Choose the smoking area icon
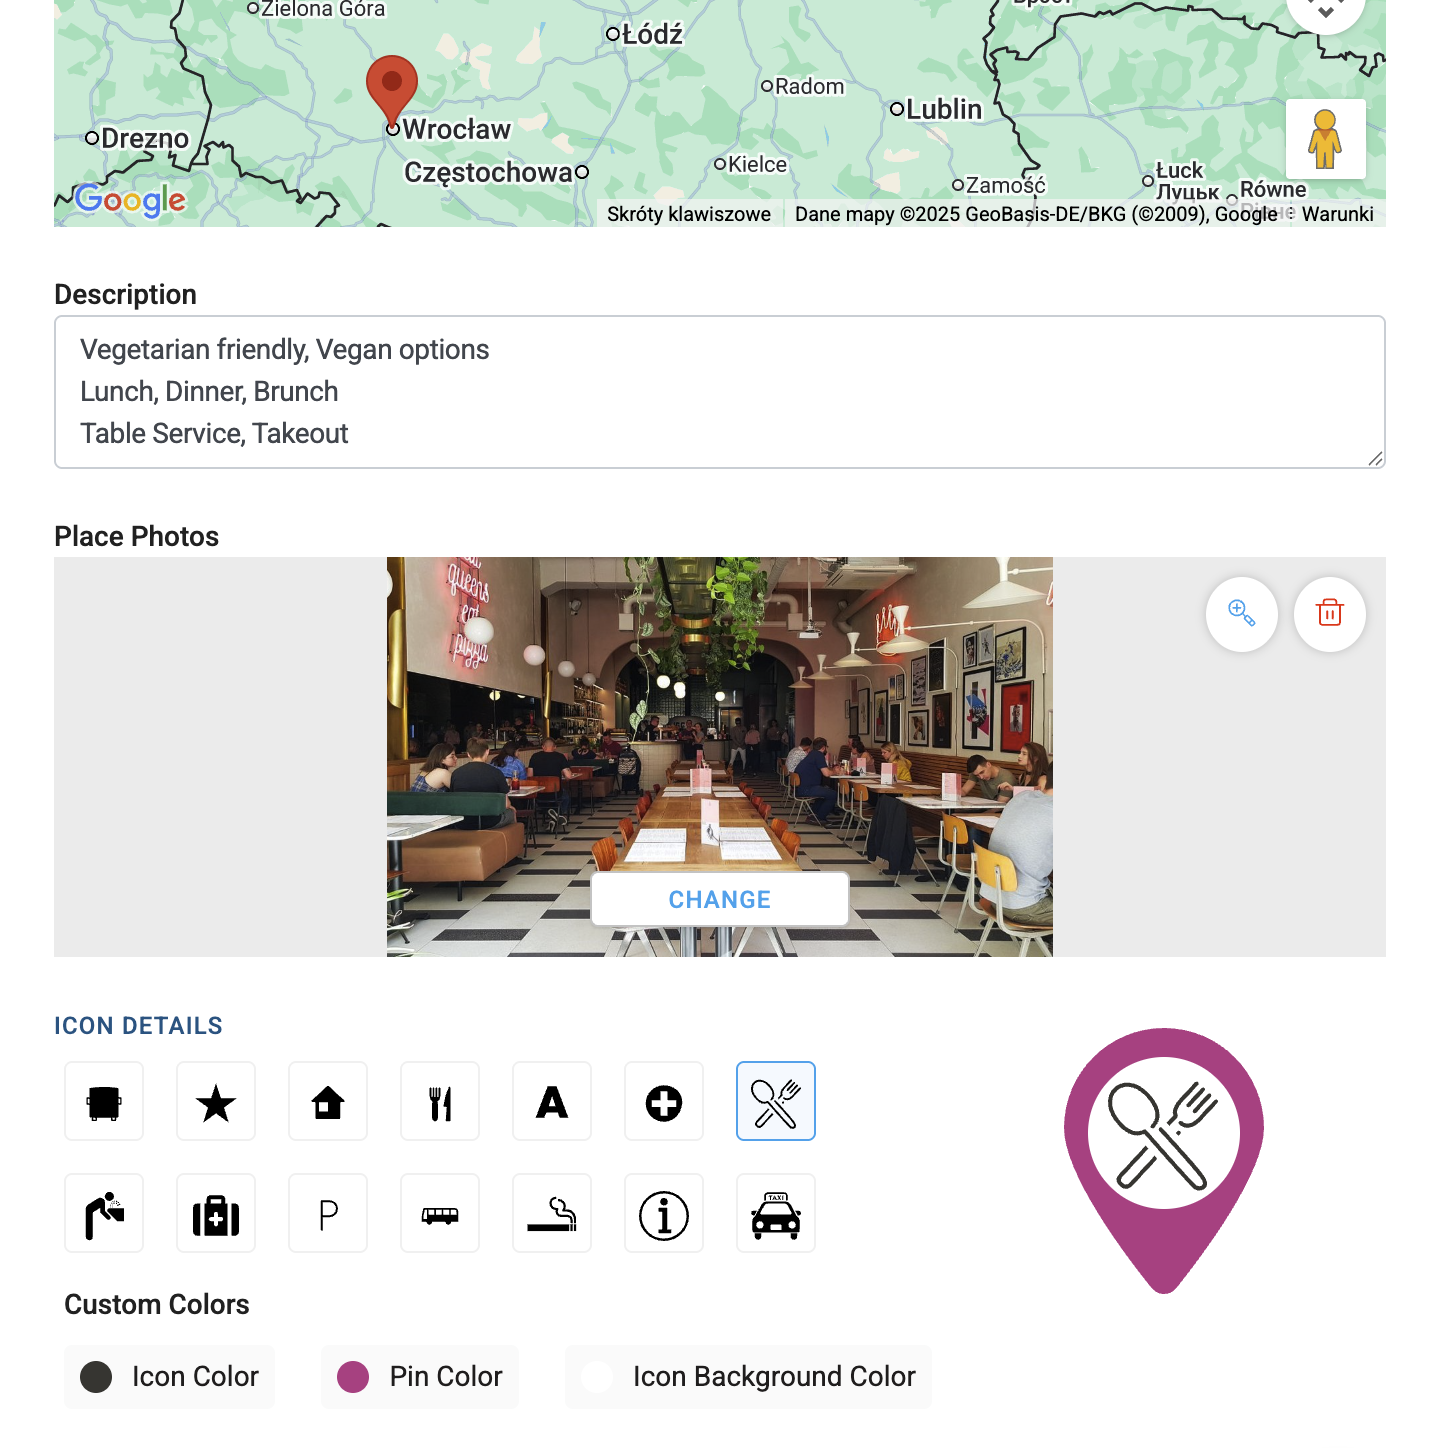Screen dimensions: 1430x1448 point(552,1213)
